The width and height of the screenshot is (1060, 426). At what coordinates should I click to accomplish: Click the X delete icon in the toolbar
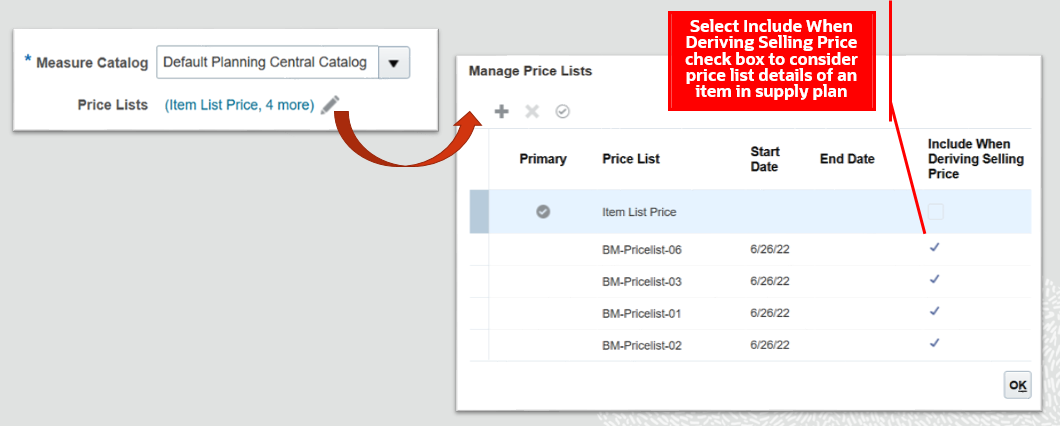coord(532,111)
